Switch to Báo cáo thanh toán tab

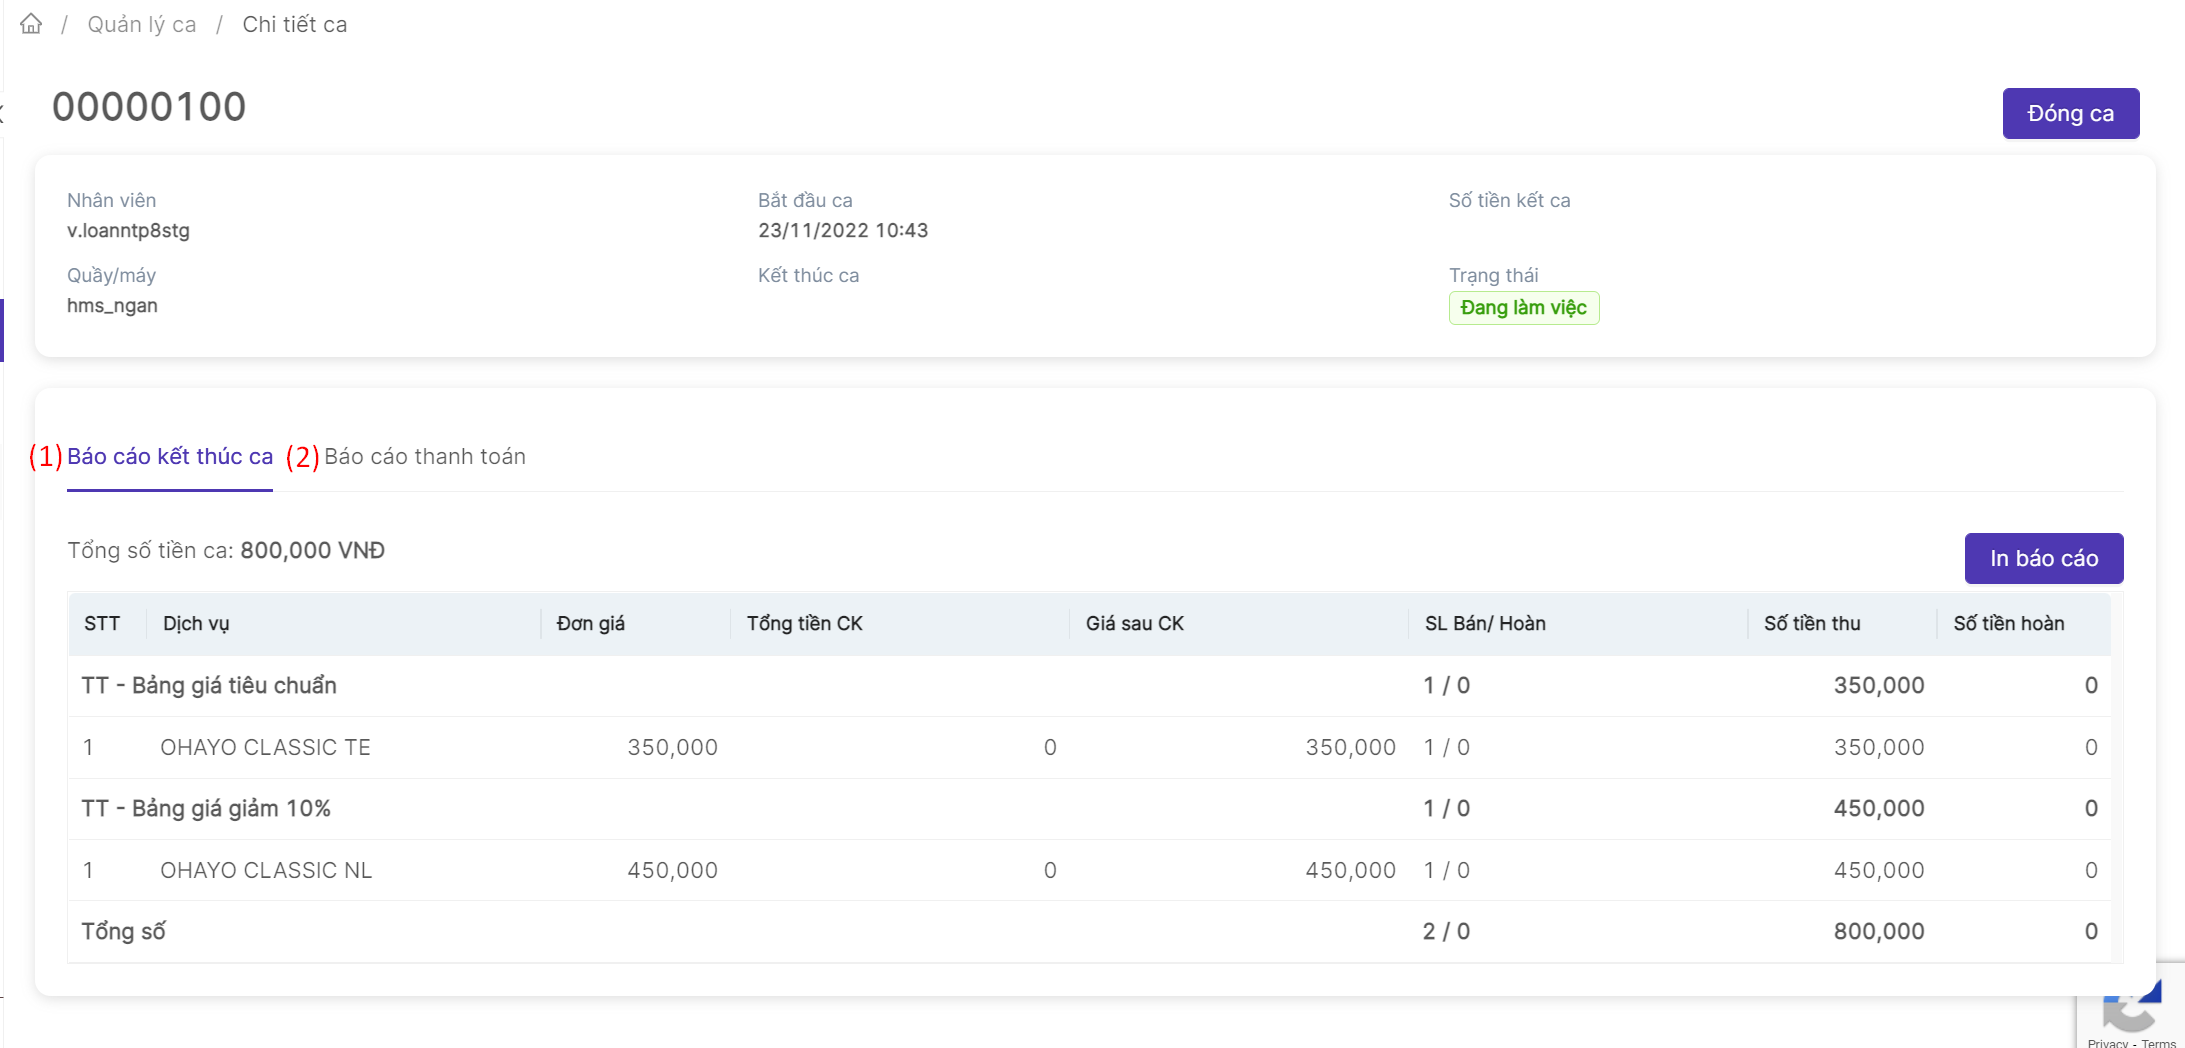(424, 457)
